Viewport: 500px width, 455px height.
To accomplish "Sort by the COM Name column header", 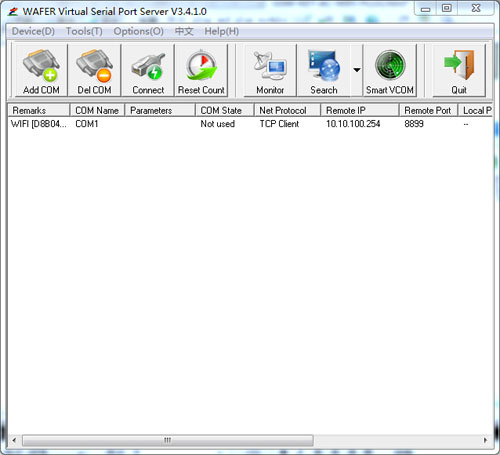I will pyautogui.click(x=97, y=110).
